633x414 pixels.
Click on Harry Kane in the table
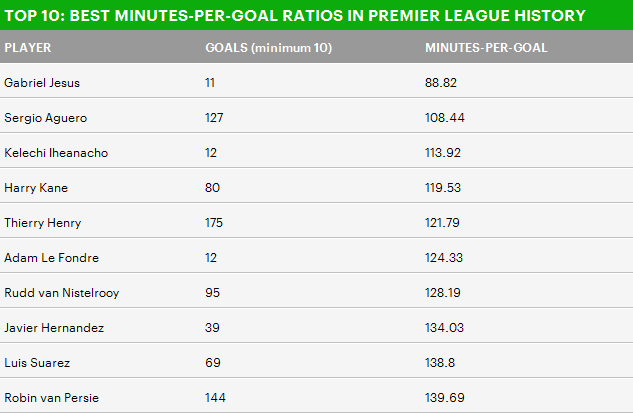(x=34, y=188)
